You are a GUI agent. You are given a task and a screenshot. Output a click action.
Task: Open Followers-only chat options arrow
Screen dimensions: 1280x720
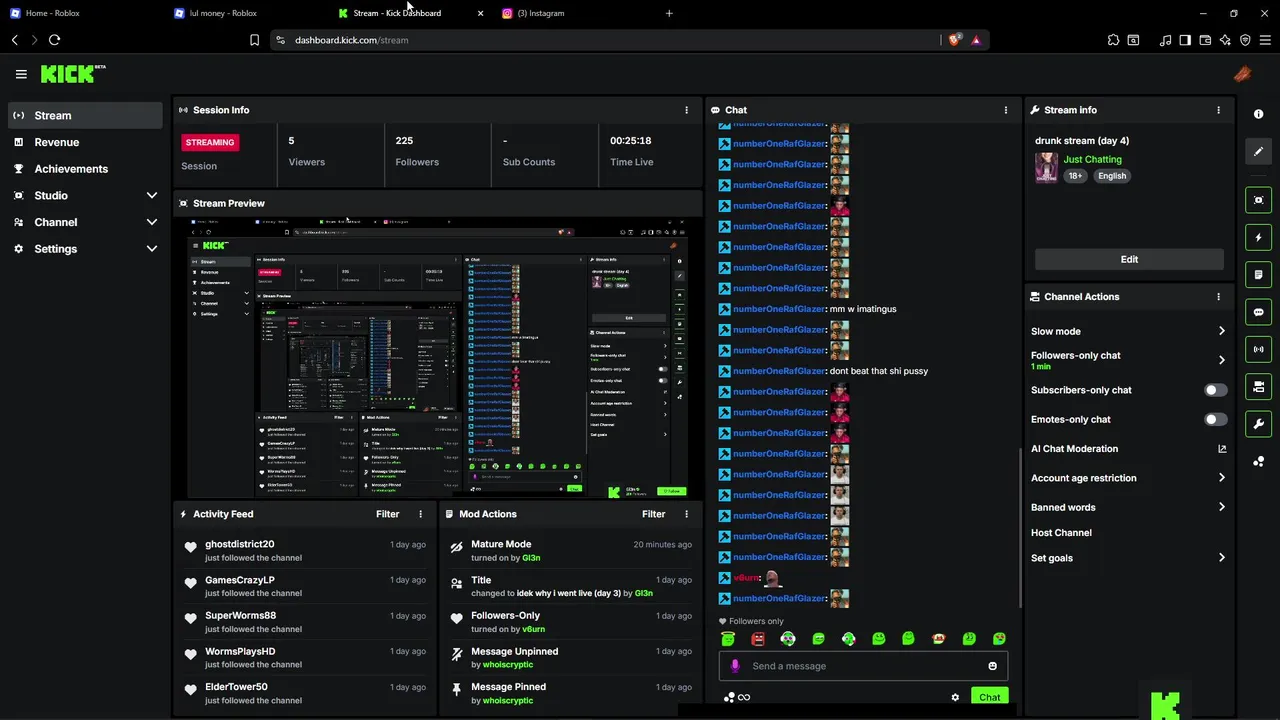1221,360
